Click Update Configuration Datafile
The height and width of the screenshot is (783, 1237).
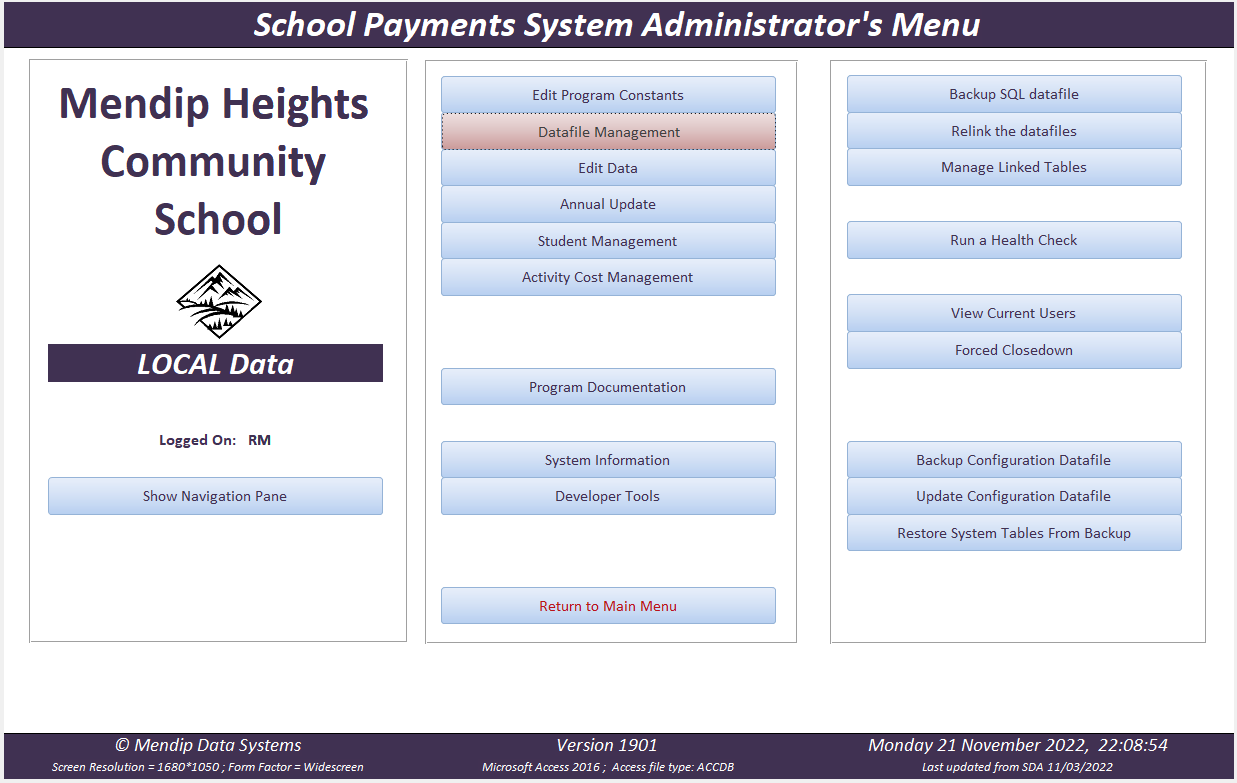tap(1014, 496)
